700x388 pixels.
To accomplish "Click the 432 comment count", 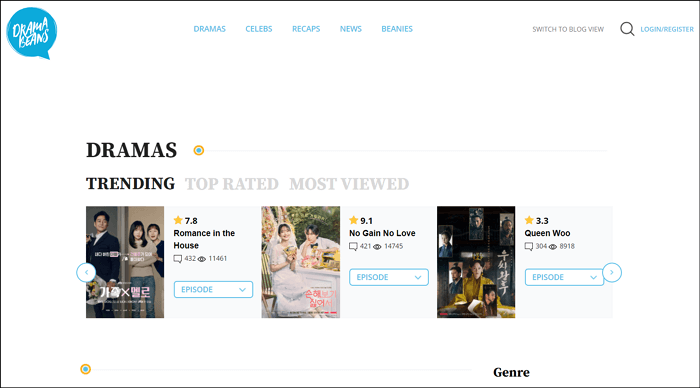I will click(190, 259).
